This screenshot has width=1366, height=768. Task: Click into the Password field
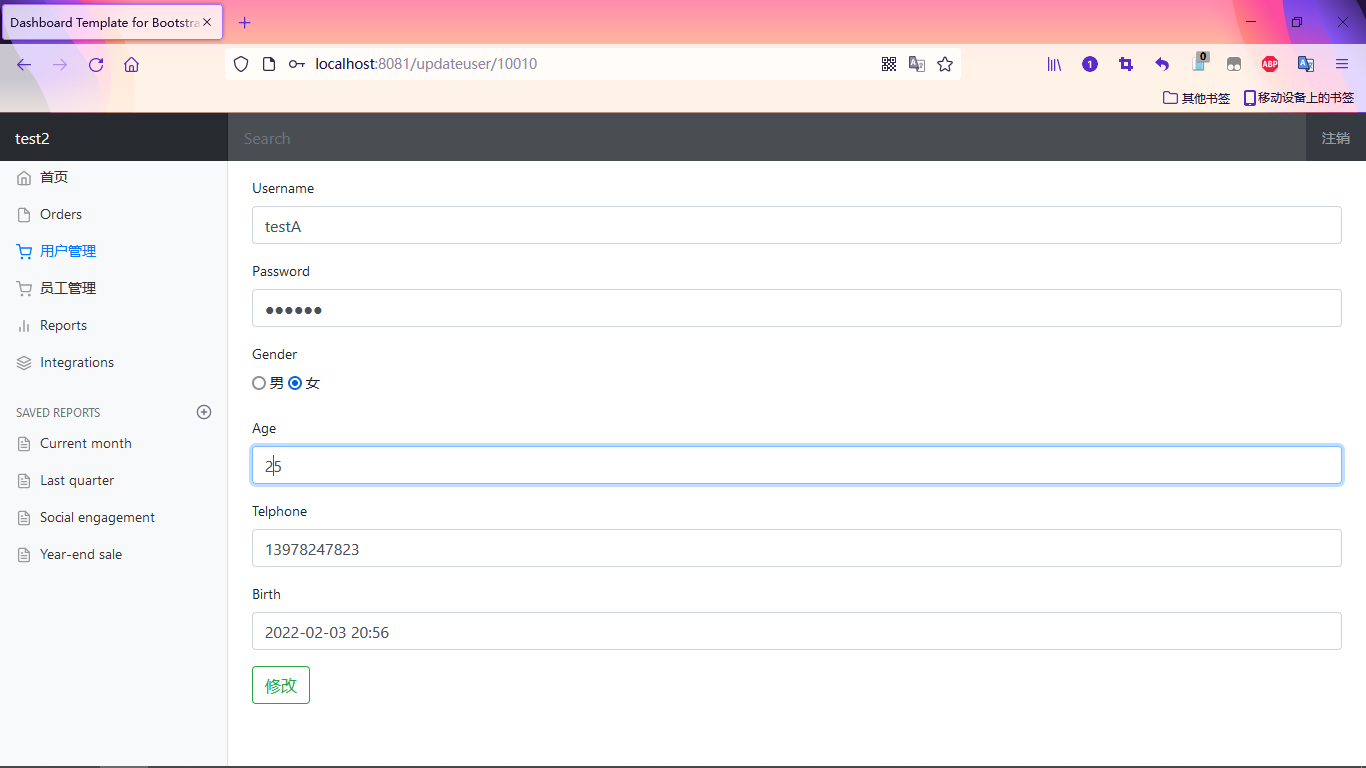click(796, 308)
